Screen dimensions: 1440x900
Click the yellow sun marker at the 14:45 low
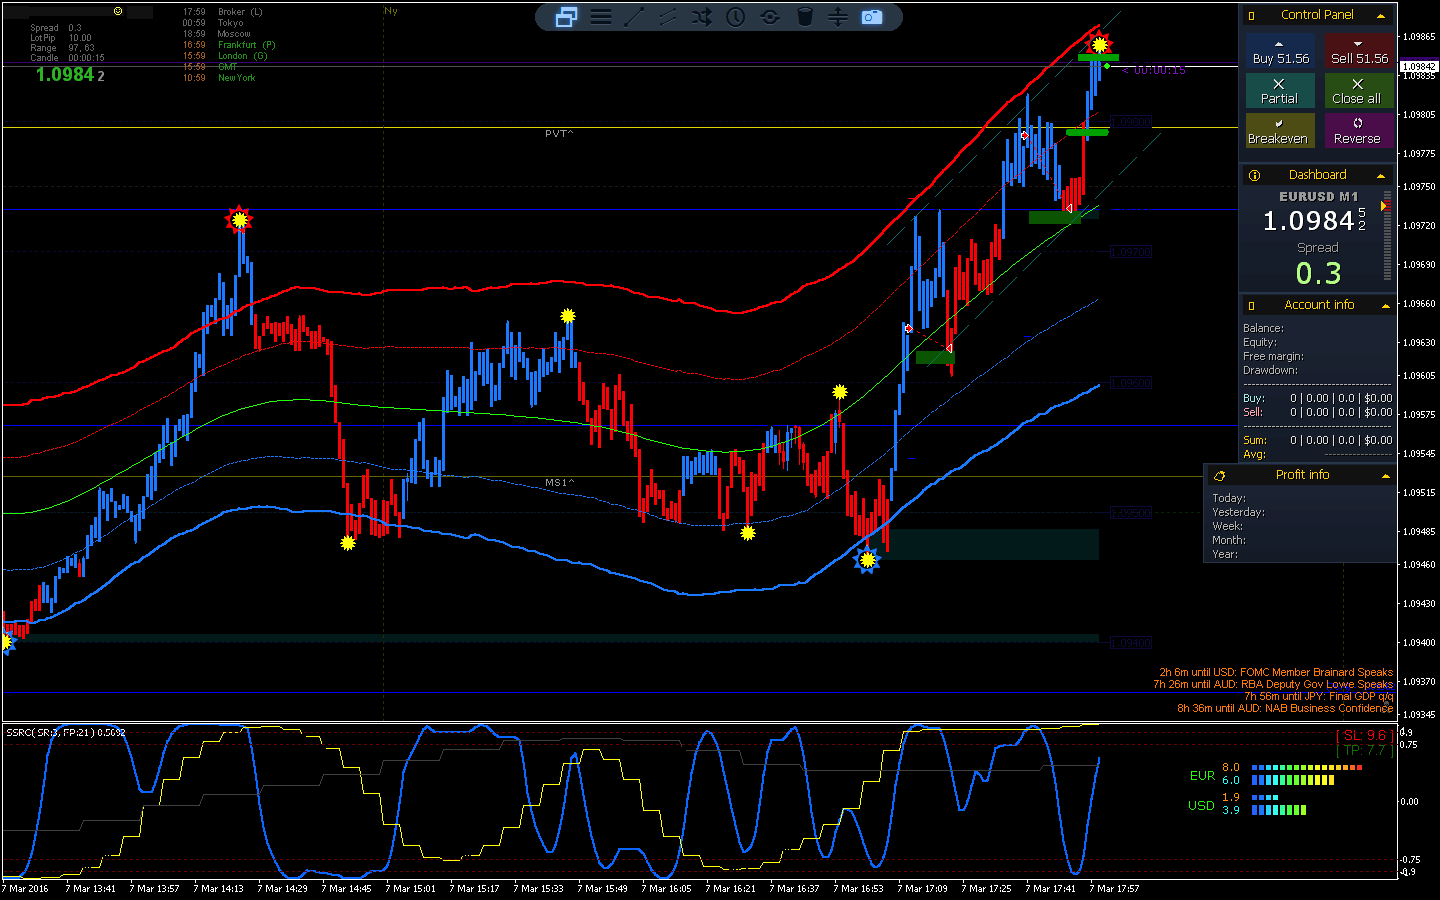[348, 543]
